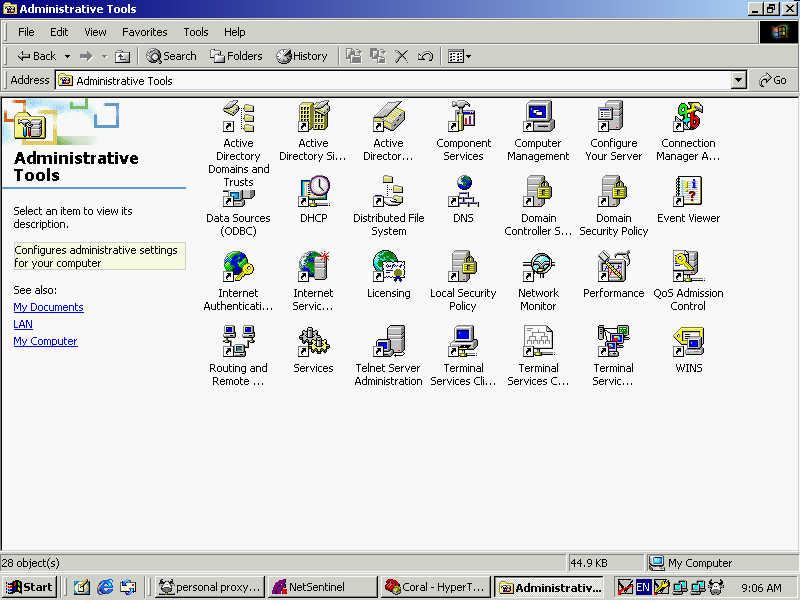The image size is (800, 603).
Task: Open the Event Viewer icon
Action: [x=688, y=193]
